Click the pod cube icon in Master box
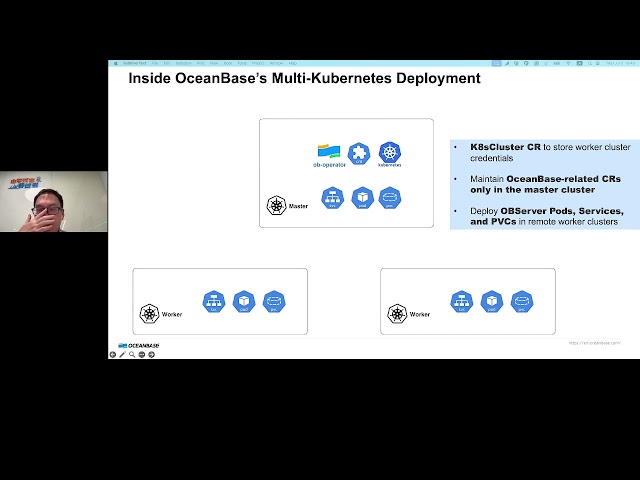 pyautogui.click(x=362, y=198)
